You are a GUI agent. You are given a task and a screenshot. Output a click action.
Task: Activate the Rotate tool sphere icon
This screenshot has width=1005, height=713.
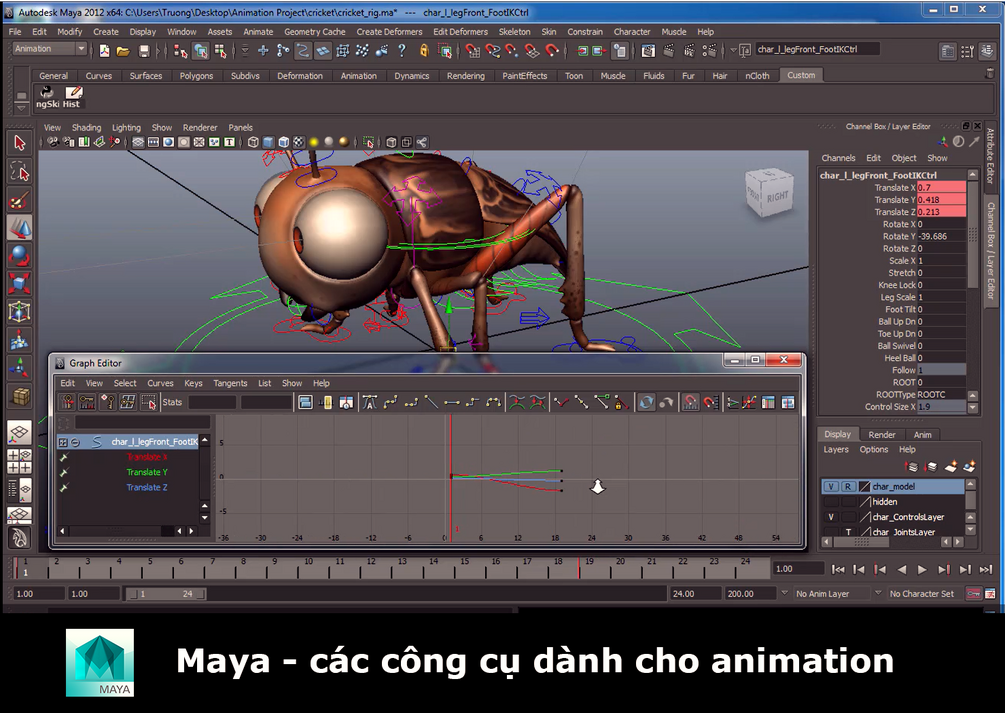pos(19,256)
